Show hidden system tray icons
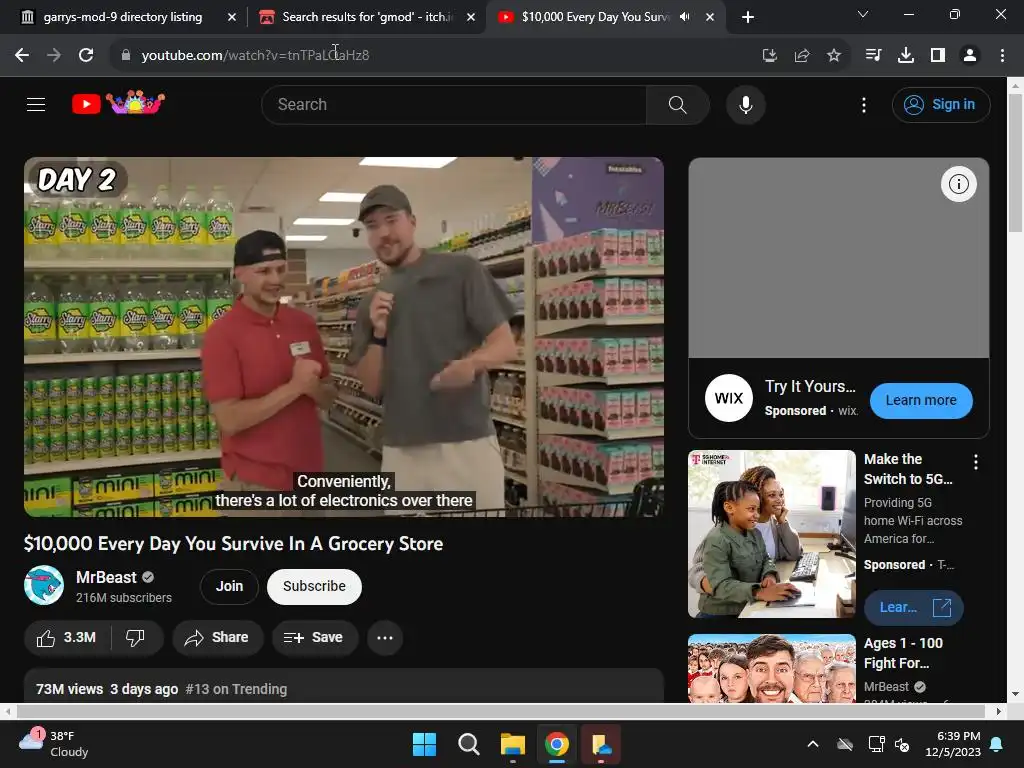1024x768 pixels. (813, 744)
